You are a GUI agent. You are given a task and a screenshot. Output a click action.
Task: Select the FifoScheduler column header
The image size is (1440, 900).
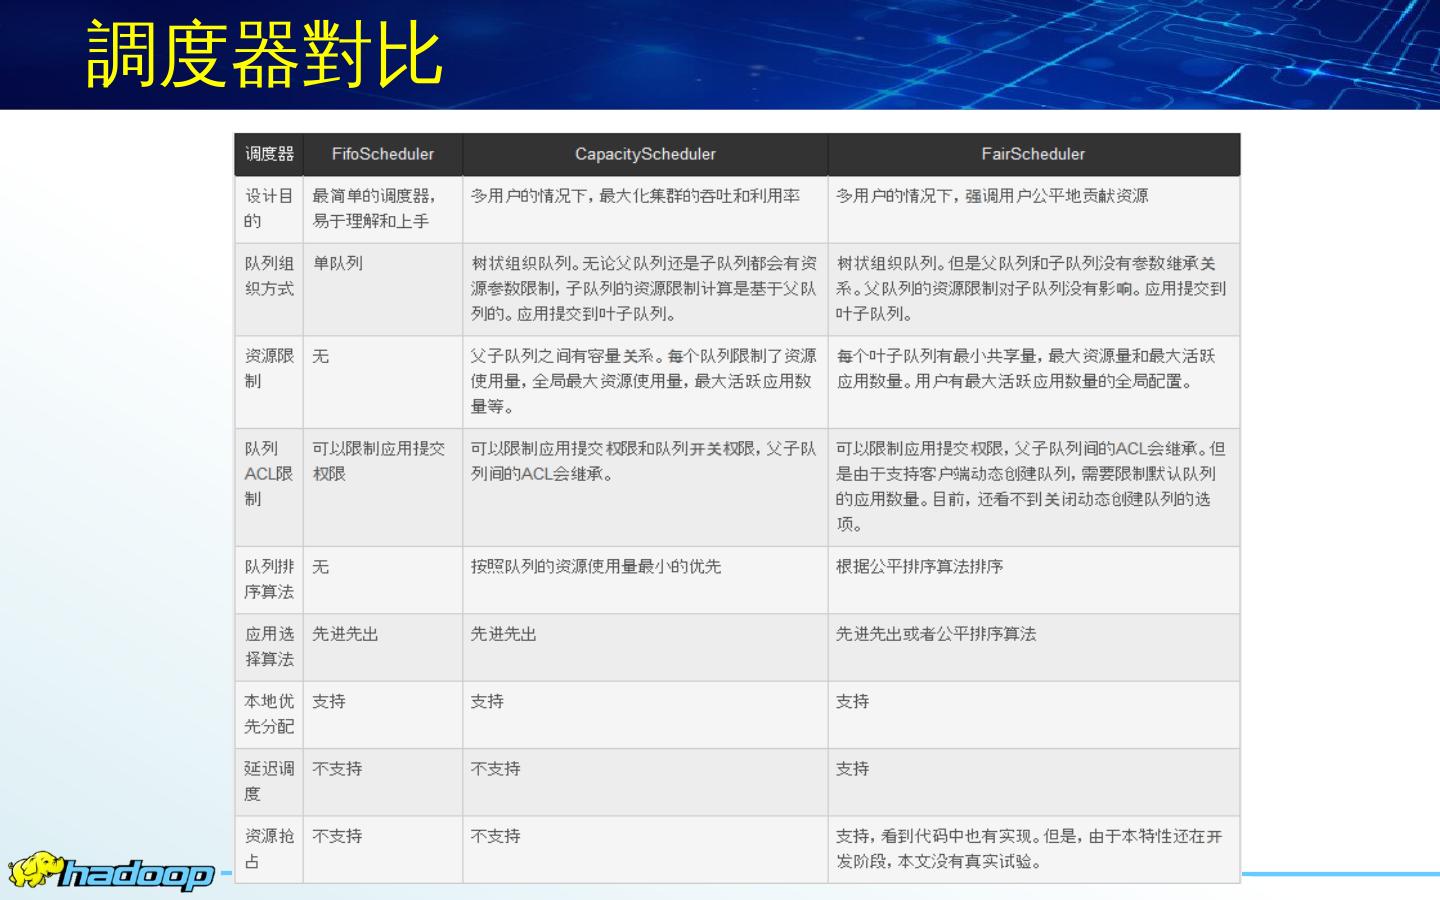[382, 154]
